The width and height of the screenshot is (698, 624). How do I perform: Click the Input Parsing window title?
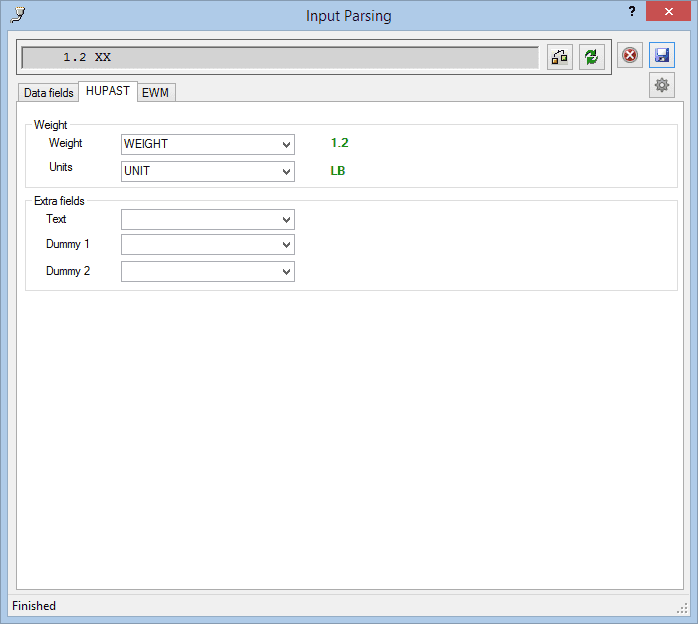pos(349,16)
